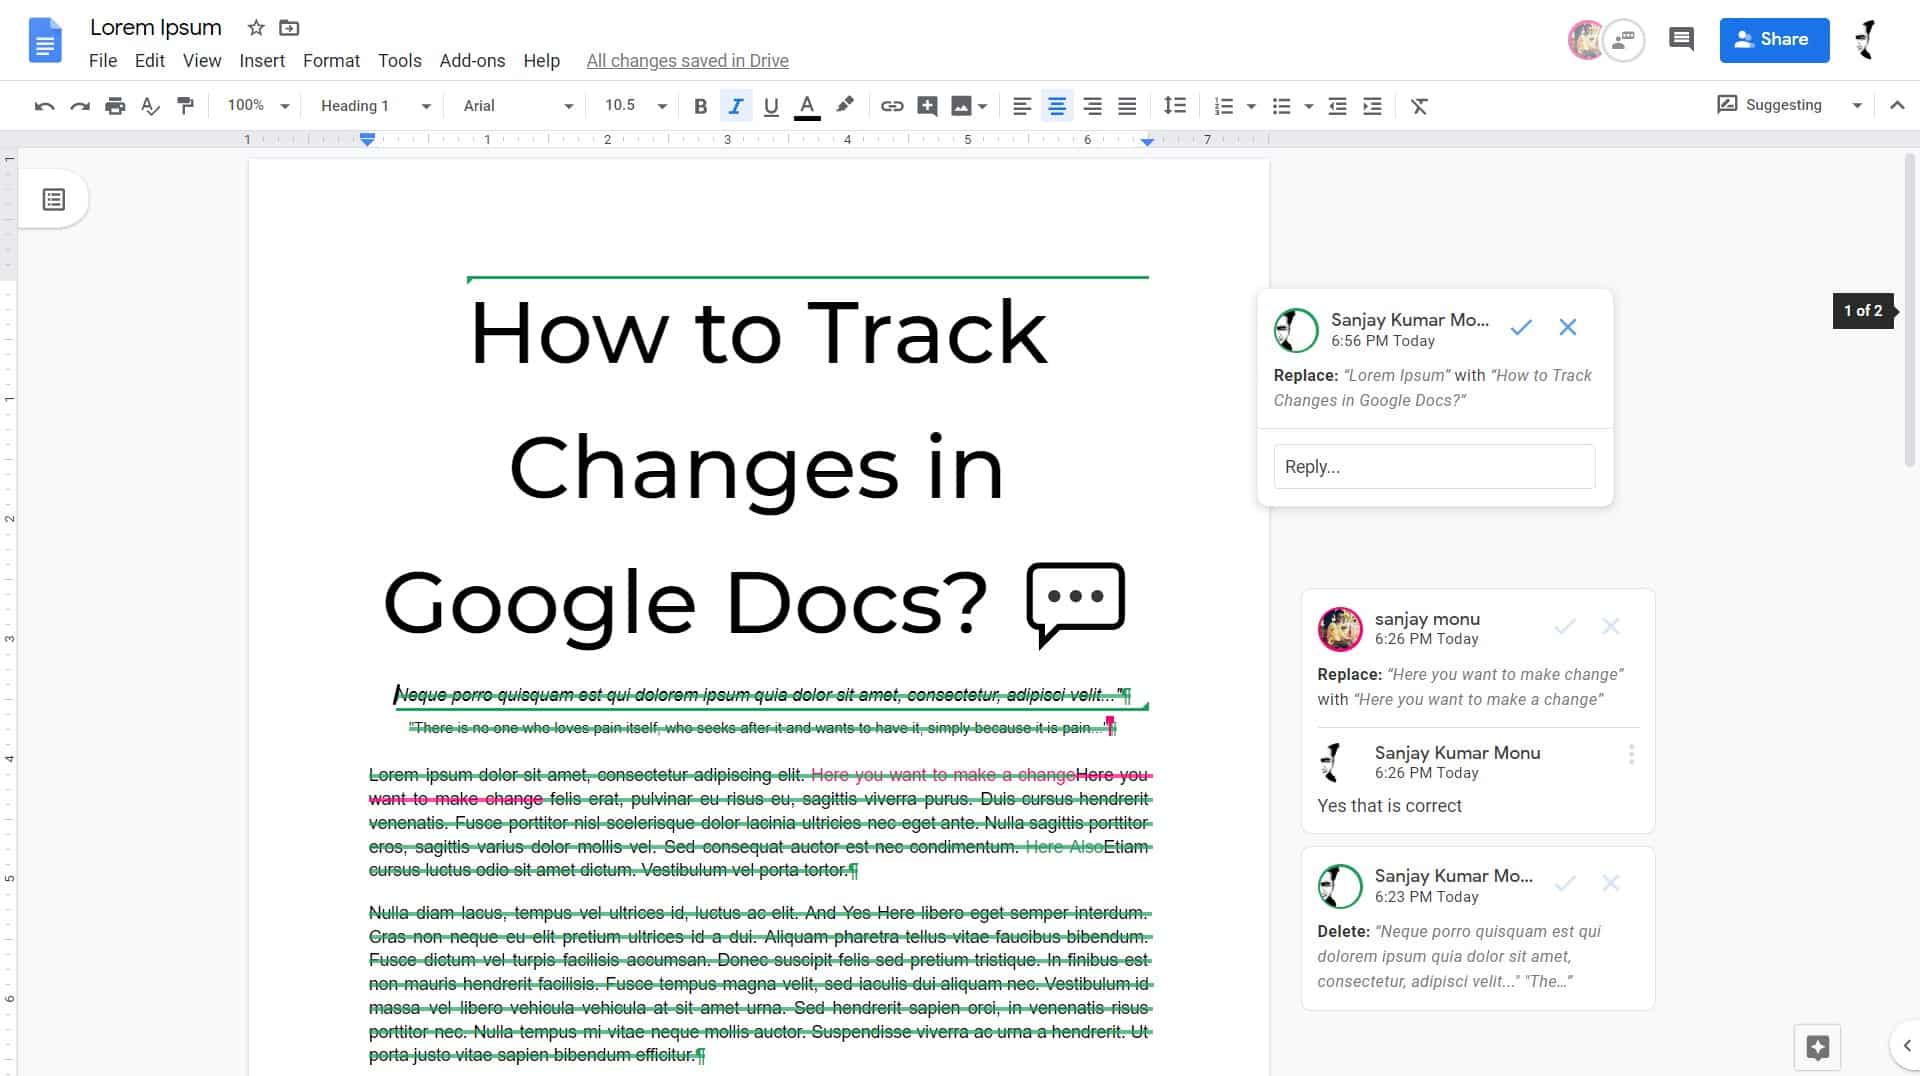
Task: Clear all text formatting
Action: [1419, 105]
